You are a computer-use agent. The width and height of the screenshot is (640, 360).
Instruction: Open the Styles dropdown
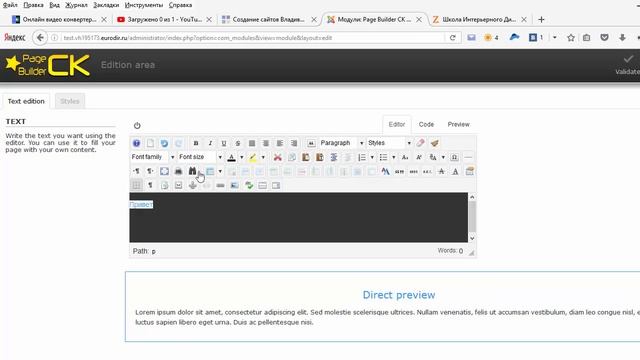389,143
